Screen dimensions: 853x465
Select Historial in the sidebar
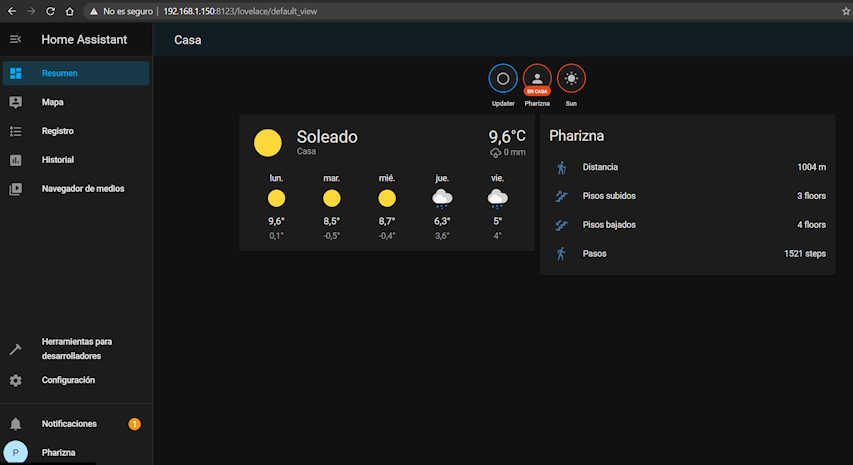[x=76, y=160]
